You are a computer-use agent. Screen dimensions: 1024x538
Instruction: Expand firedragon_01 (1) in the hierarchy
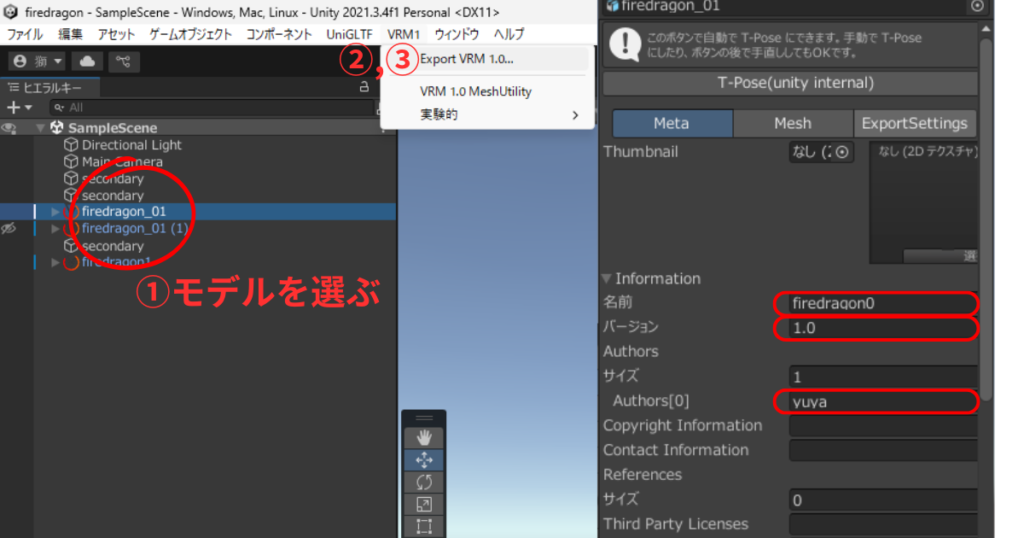(56, 229)
